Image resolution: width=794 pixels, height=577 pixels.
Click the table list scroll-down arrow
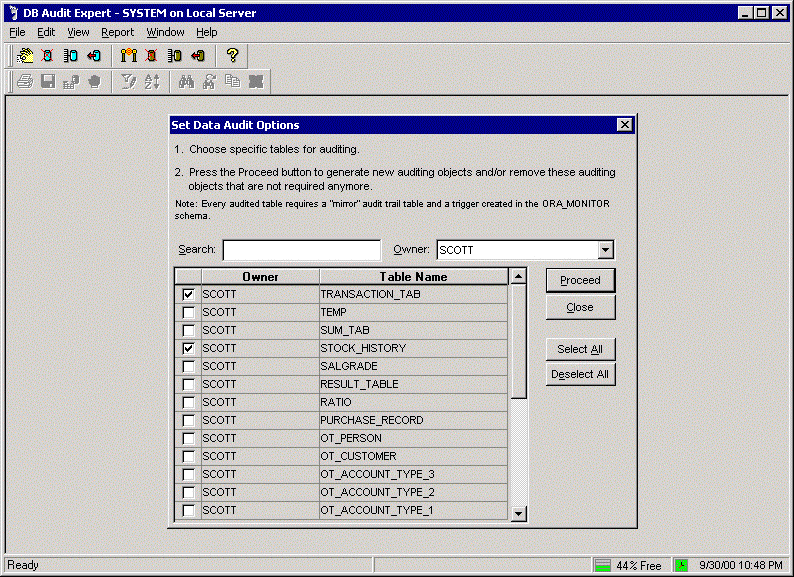(518, 513)
